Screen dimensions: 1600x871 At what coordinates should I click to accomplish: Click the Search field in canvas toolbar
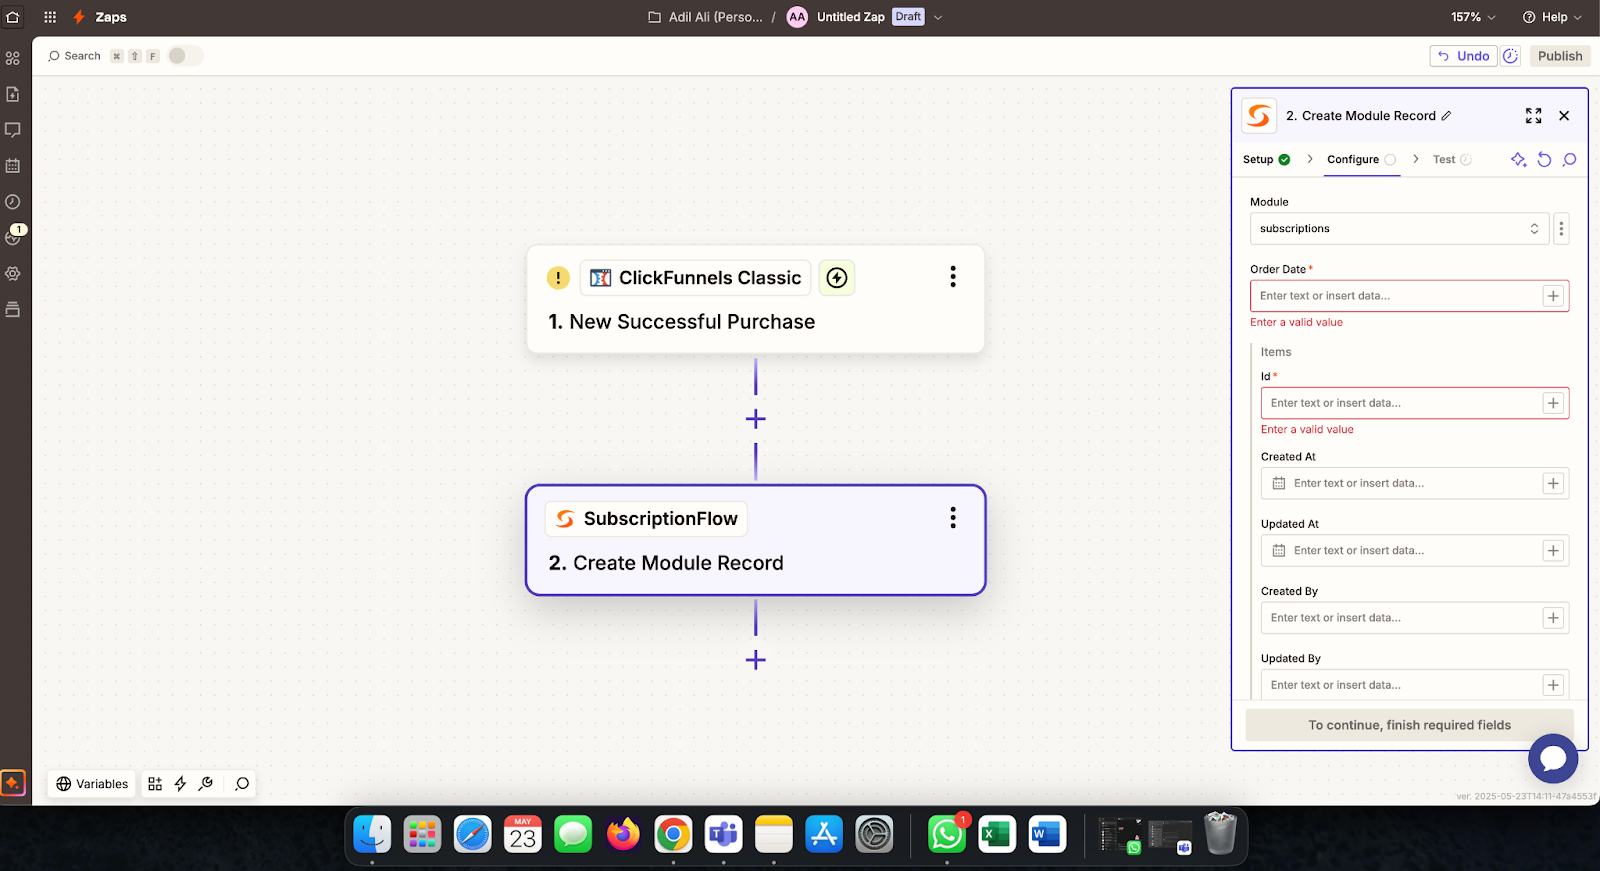(75, 56)
